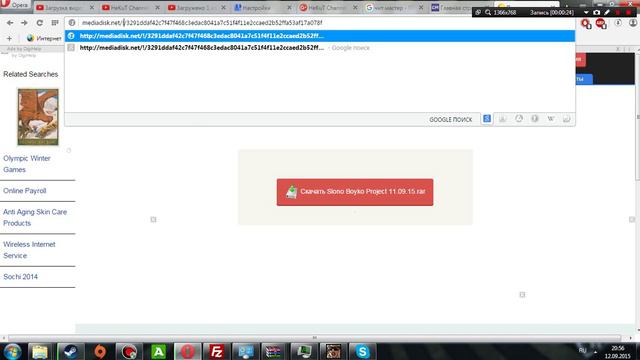
Task: Click the add bookmark plus icon
Action: tap(9, 38)
